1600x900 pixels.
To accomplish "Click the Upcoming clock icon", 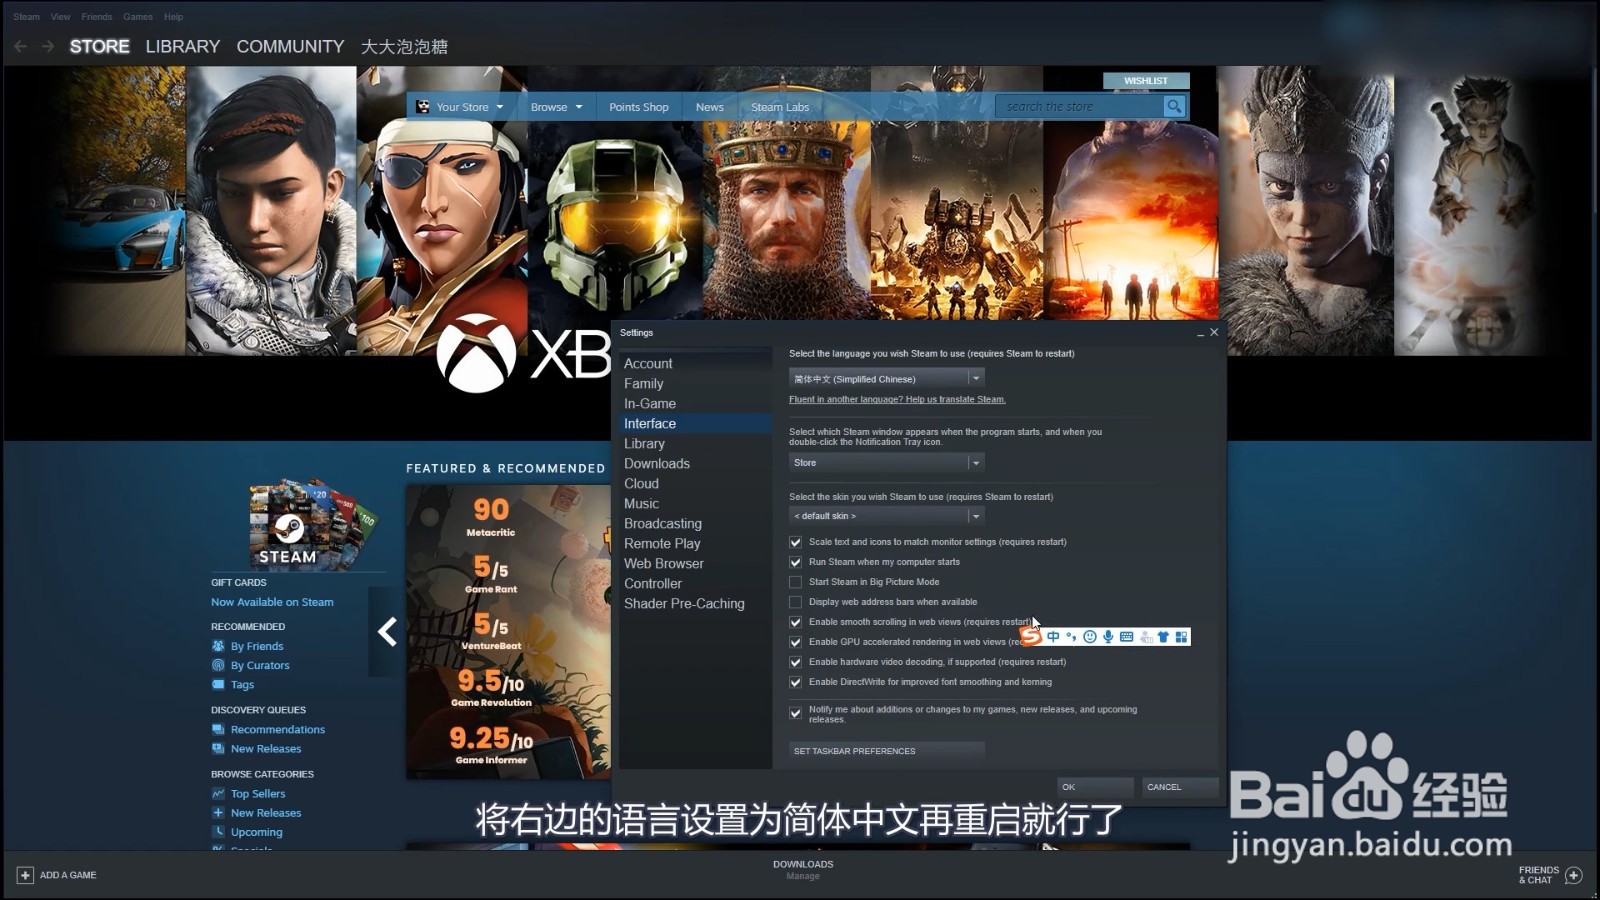I will 218,831.
